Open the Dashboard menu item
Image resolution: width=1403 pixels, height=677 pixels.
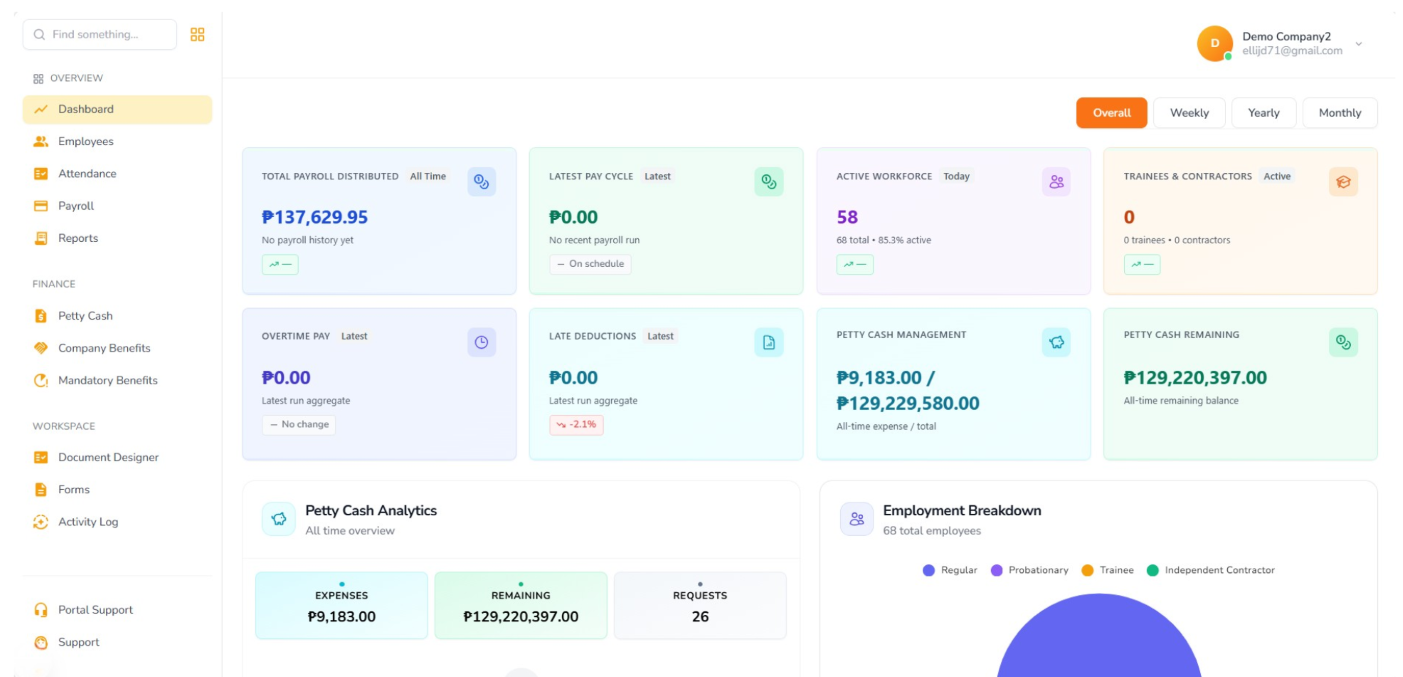(x=117, y=109)
